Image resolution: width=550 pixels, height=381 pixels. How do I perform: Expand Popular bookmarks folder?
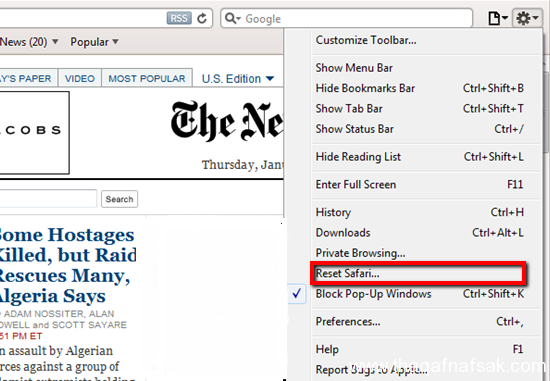click(94, 42)
